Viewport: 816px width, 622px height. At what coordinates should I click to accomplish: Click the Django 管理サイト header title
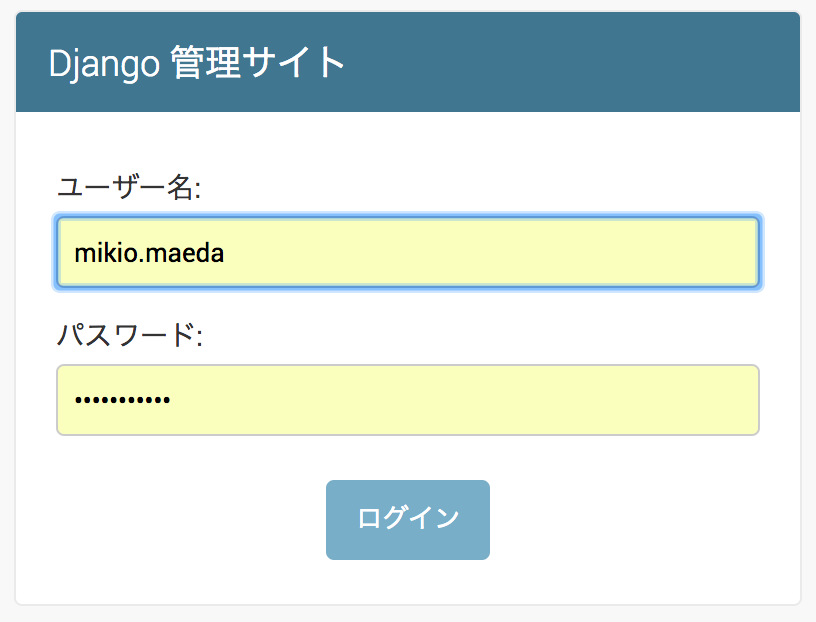pos(198,61)
